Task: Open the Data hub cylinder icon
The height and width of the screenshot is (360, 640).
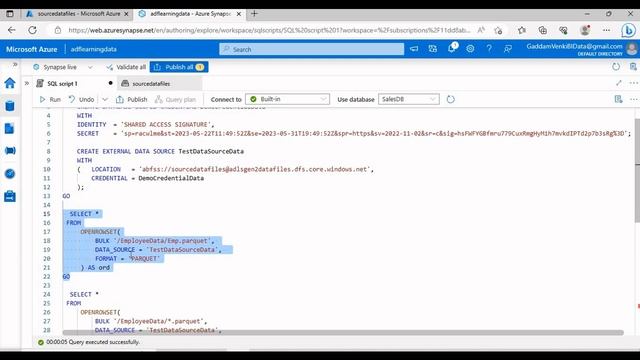Action: tap(10, 106)
